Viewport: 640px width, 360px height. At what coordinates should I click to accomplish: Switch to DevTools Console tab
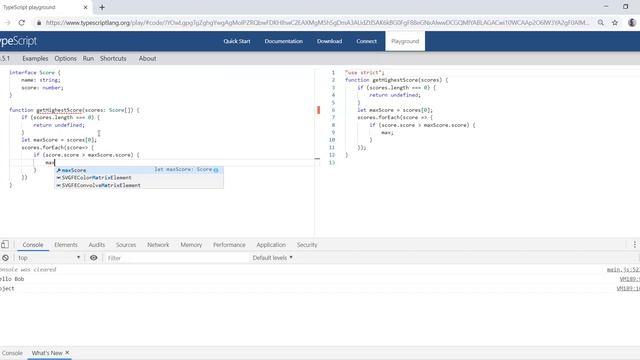(x=33, y=244)
